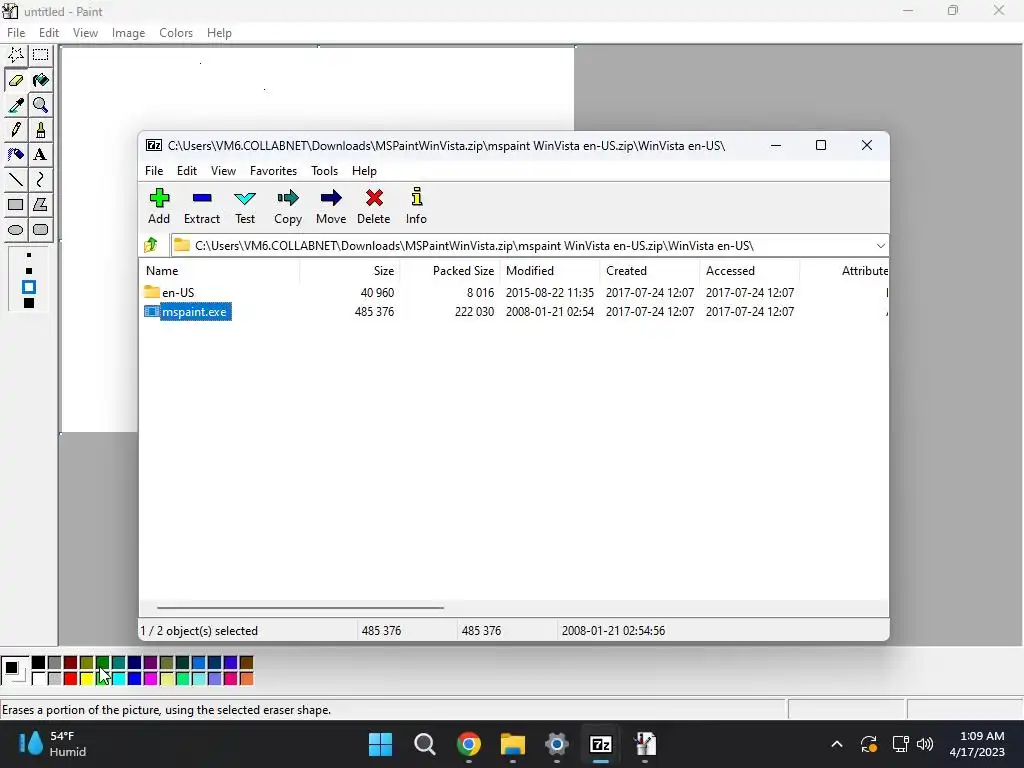Choose the second smallest eraser size
Viewport: 1024px width, 768px height.
tap(29, 270)
